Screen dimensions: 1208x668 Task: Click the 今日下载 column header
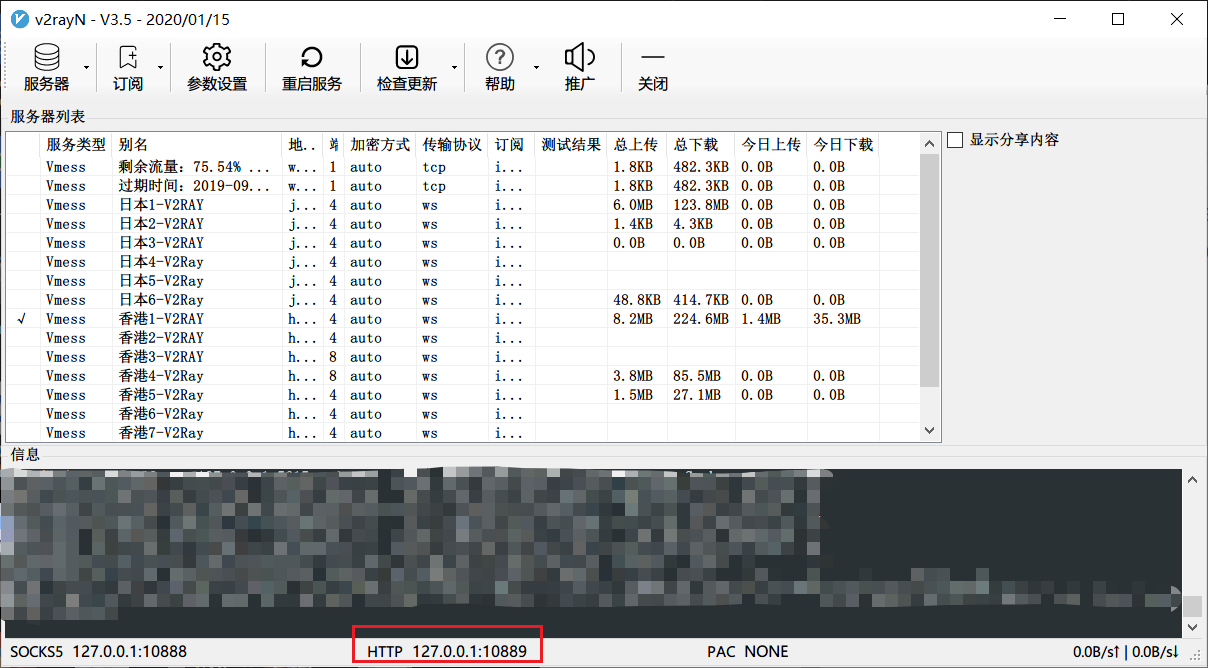pos(843,145)
